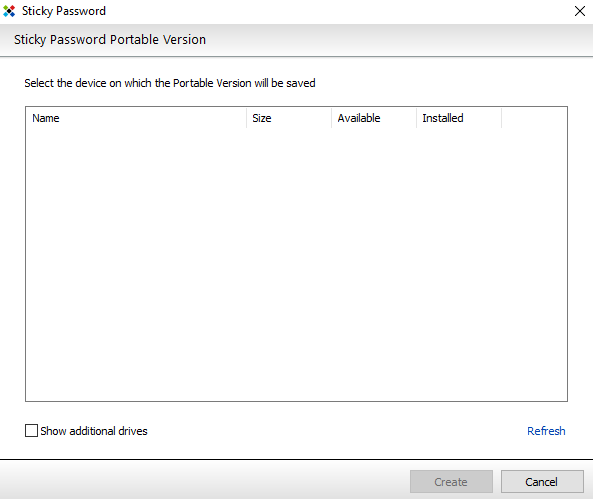Click the "Sticky Password Portable Version" heading
The height and width of the screenshot is (499, 593).
(110, 40)
